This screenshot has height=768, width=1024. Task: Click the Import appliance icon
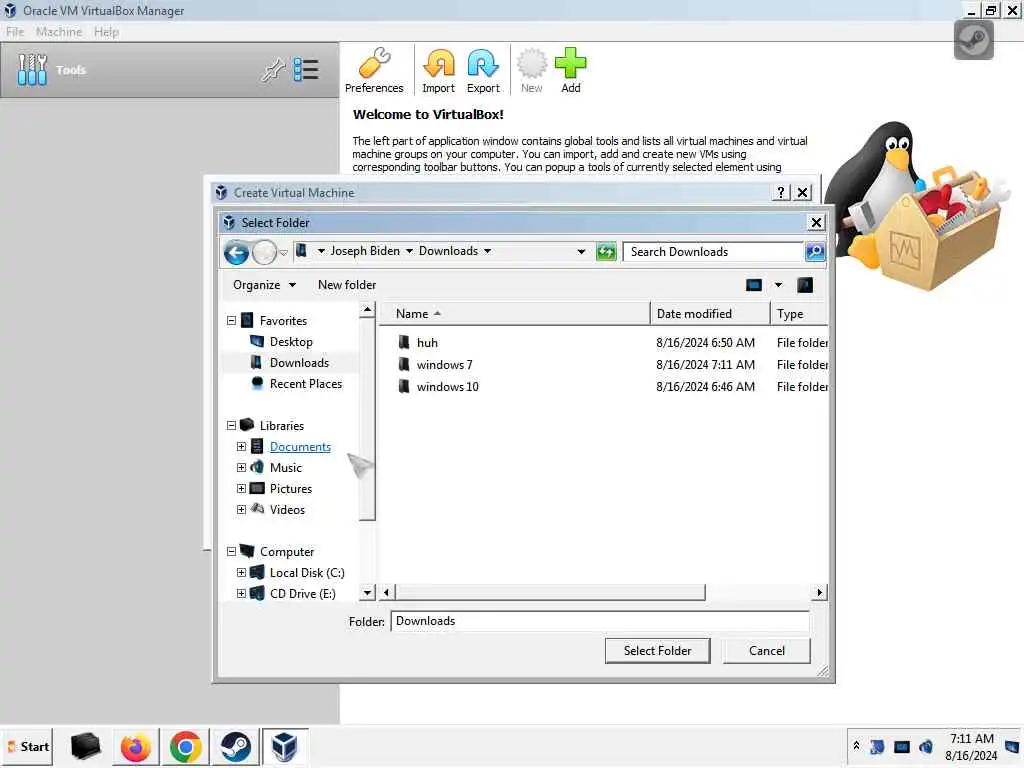coord(438,64)
